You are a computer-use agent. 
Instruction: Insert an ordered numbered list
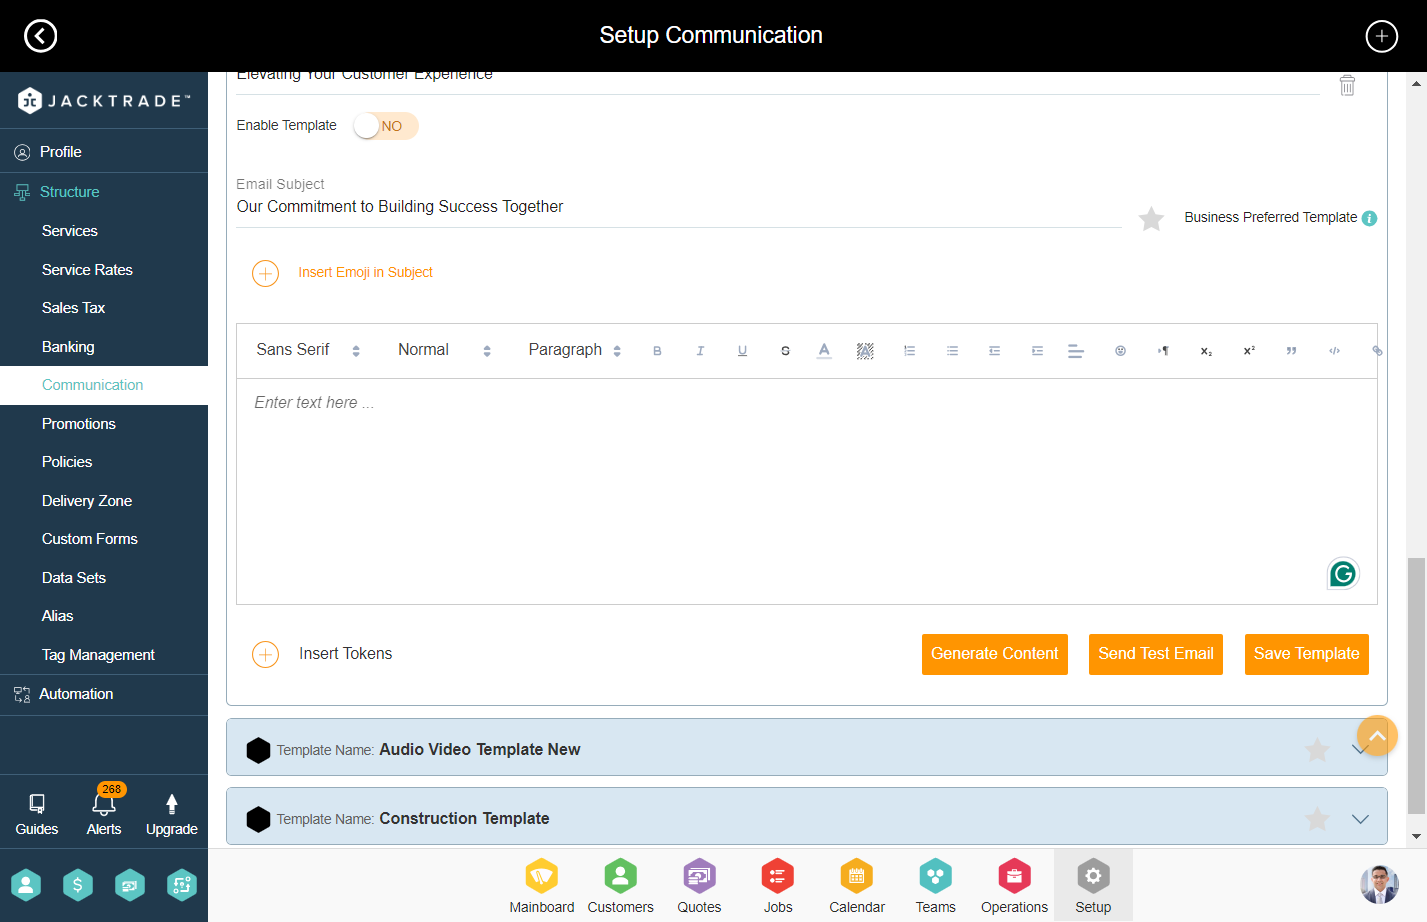click(x=909, y=351)
